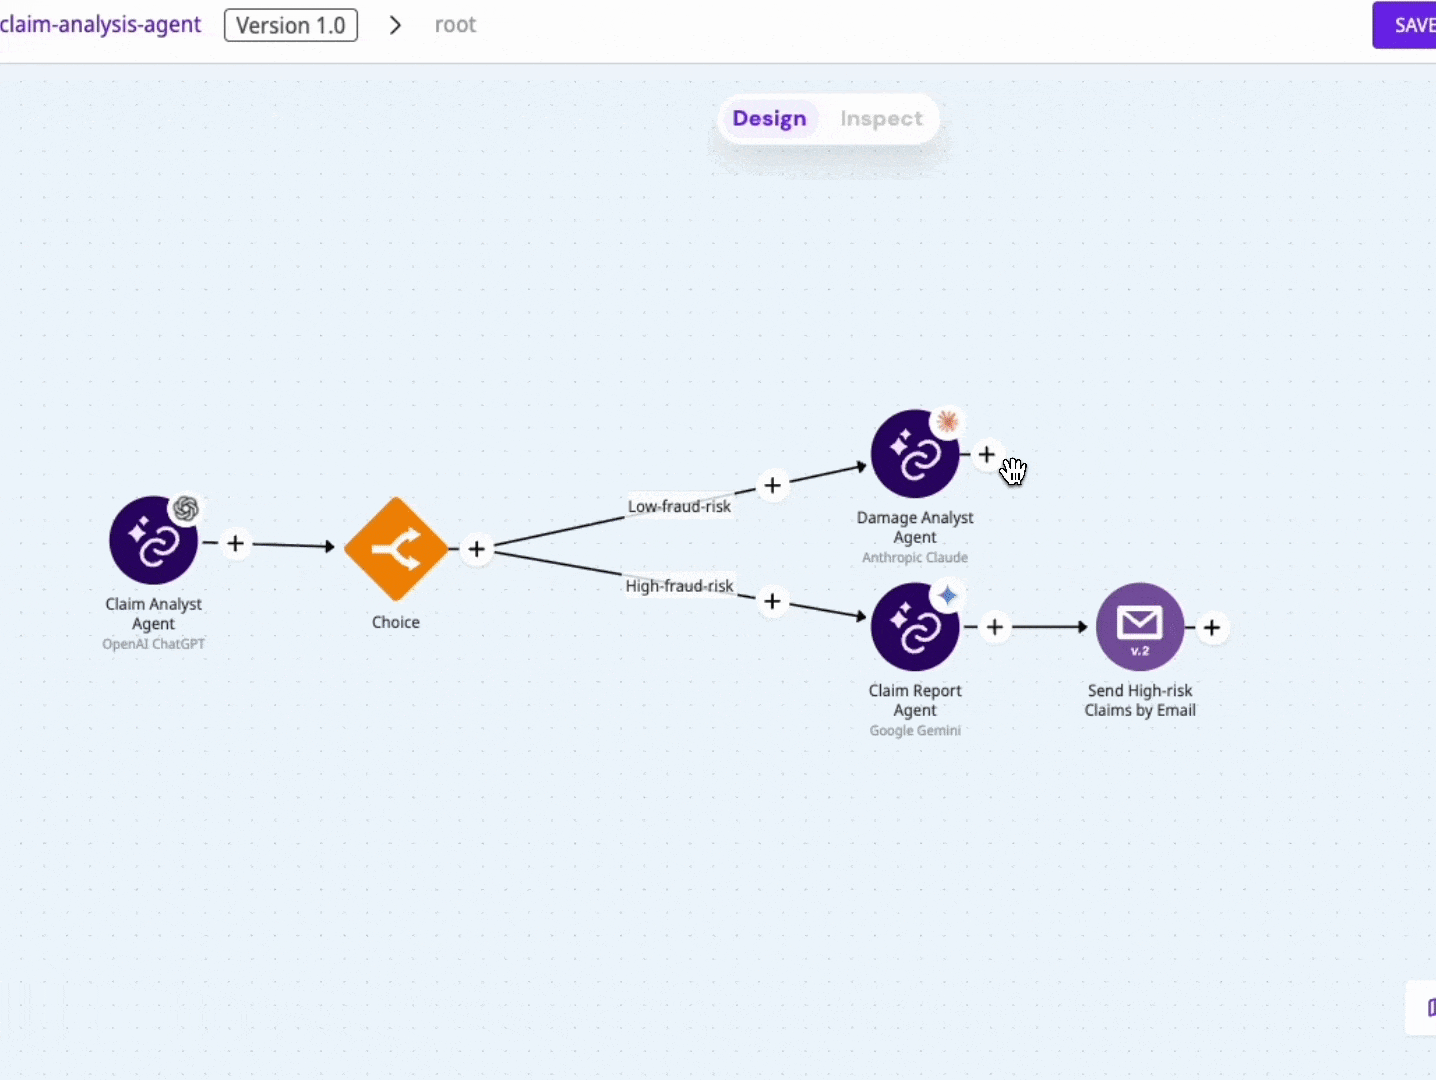The image size is (1436, 1080).
Task: Add step after Send Email node
Action: coord(1212,628)
